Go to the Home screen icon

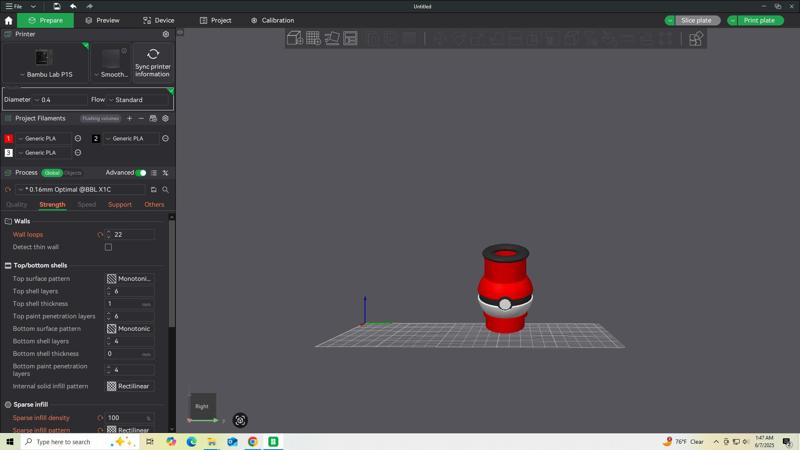8,20
